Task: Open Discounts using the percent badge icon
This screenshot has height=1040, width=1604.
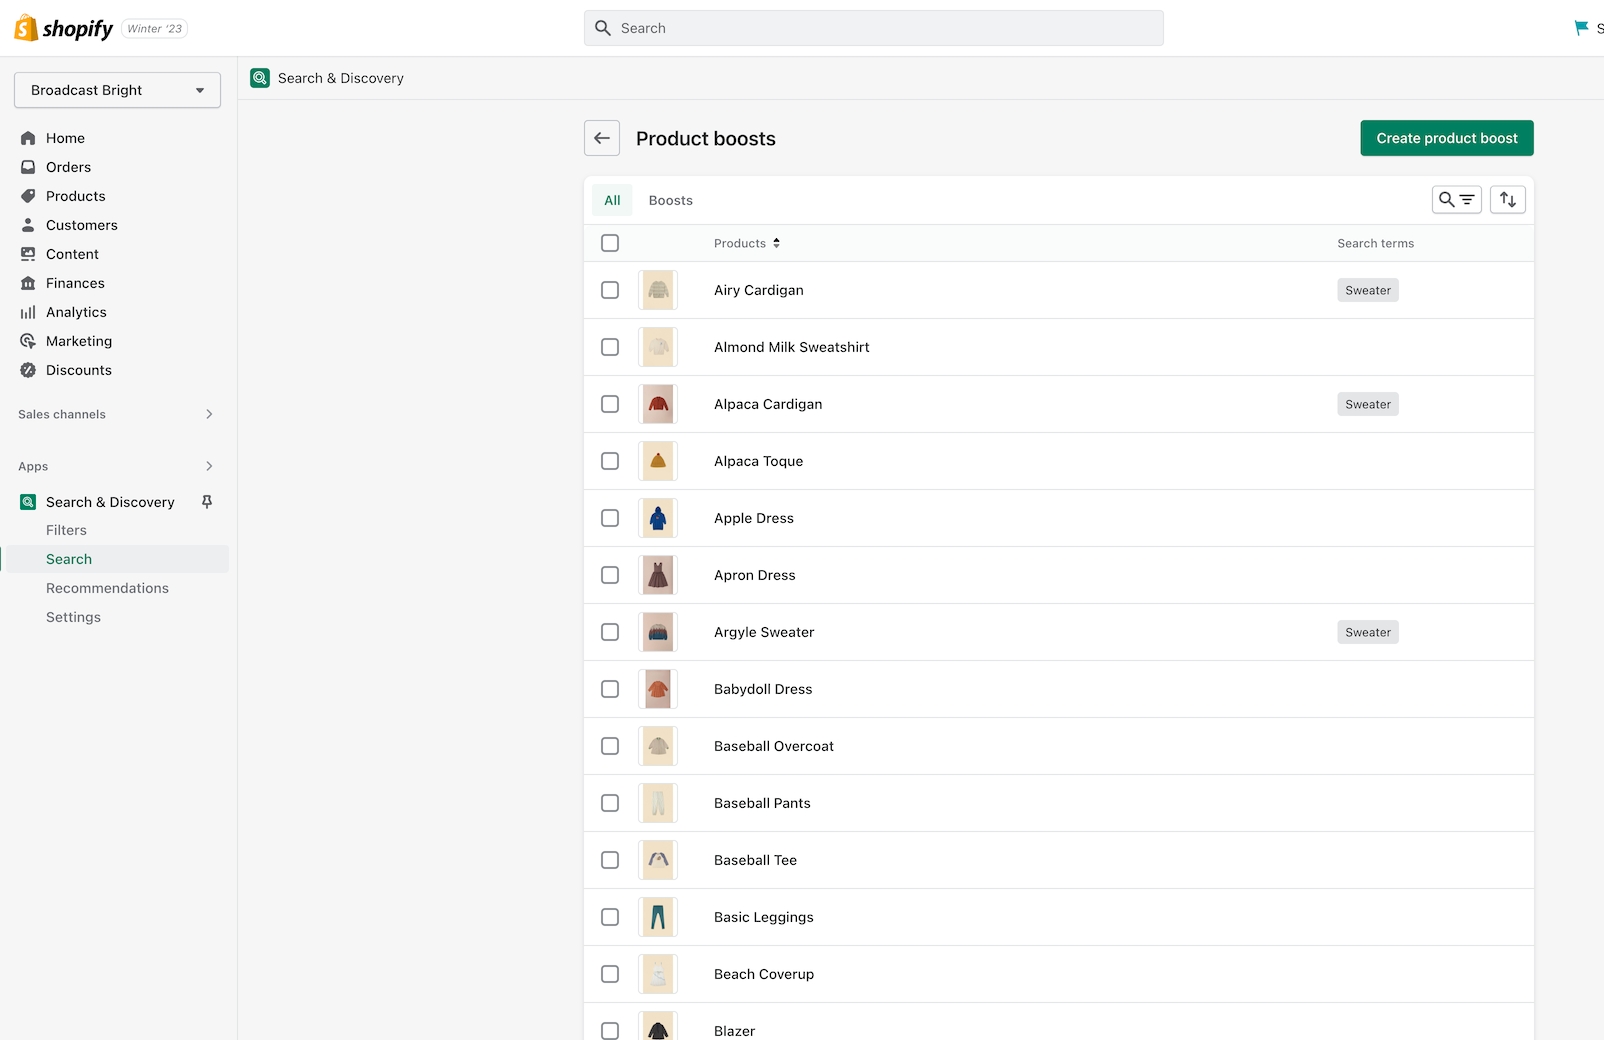Action: point(28,370)
